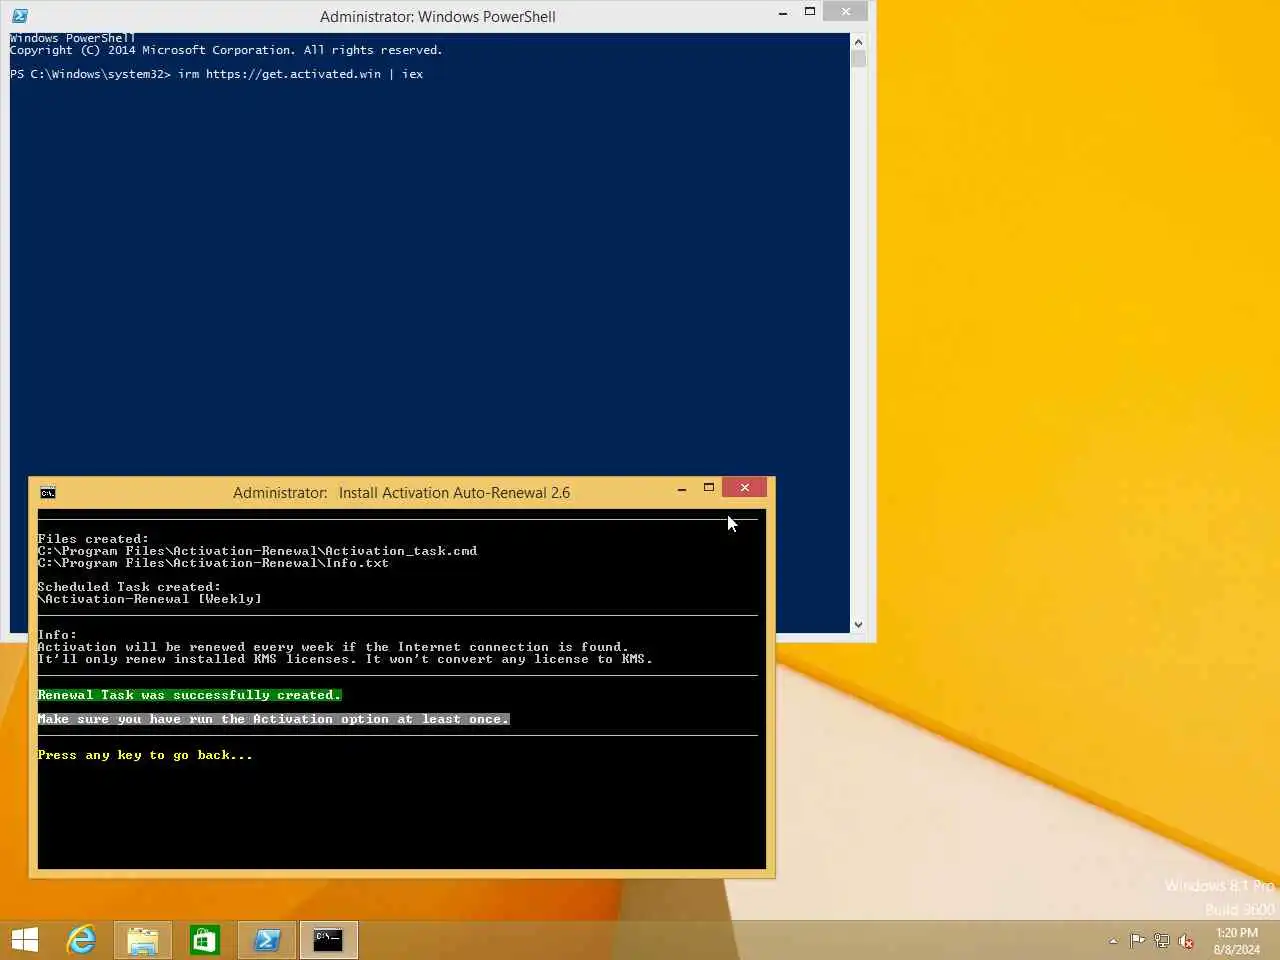Click the Activation_task.cmd file path line
The width and height of the screenshot is (1280, 960).
pos(257,551)
